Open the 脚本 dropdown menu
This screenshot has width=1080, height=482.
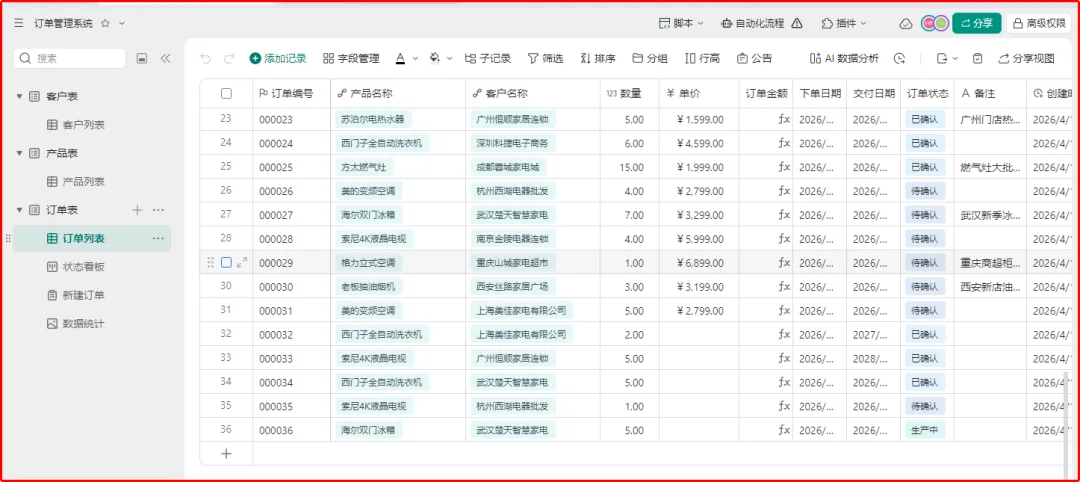click(x=681, y=23)
